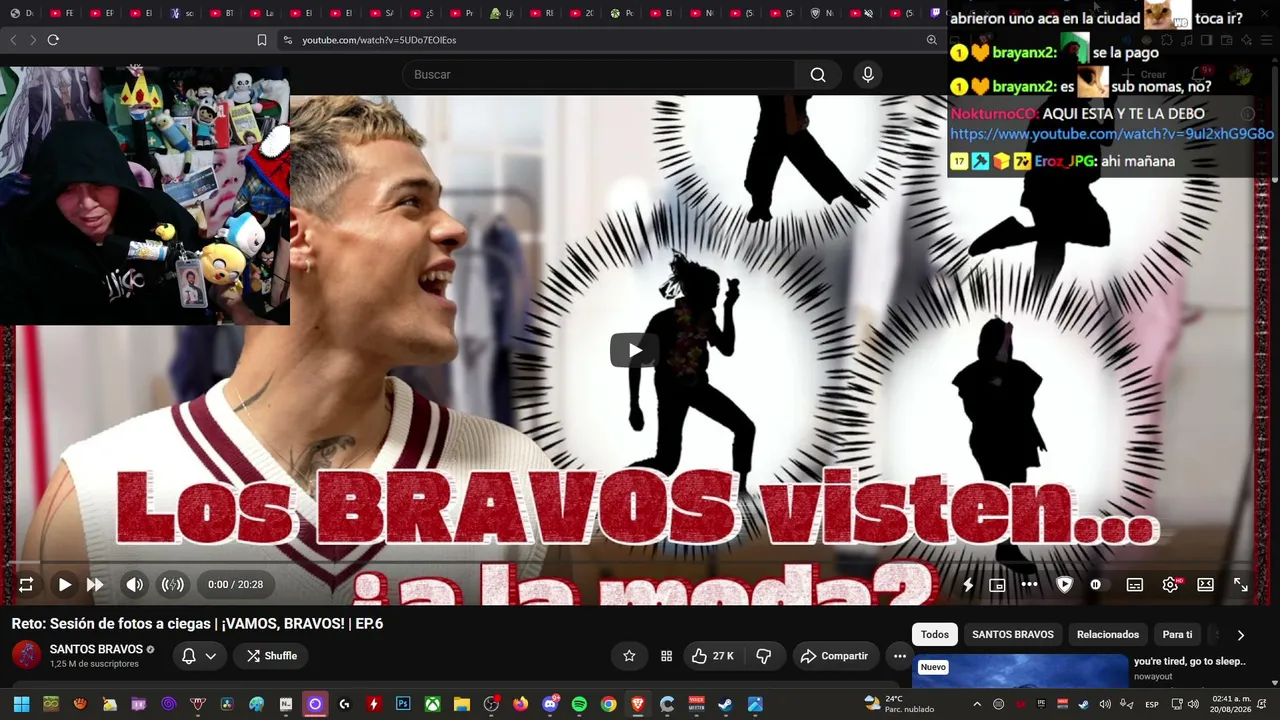Screen dimensions: 1280x720
Task: Click the shield icon in player controls
Action: [1064, 585]
